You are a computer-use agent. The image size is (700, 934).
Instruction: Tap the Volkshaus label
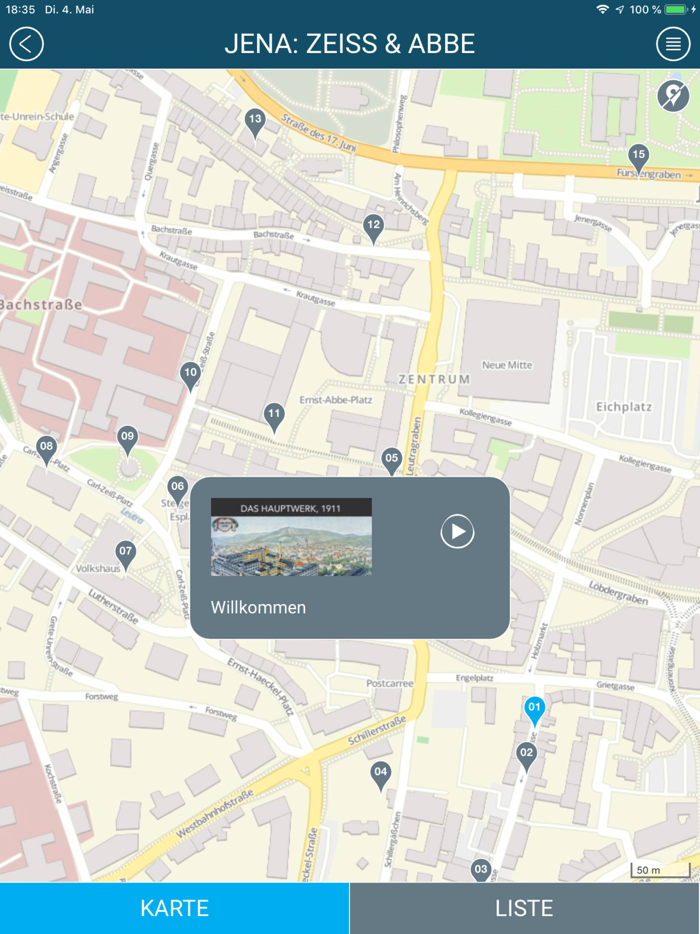[x=98, y=568]
